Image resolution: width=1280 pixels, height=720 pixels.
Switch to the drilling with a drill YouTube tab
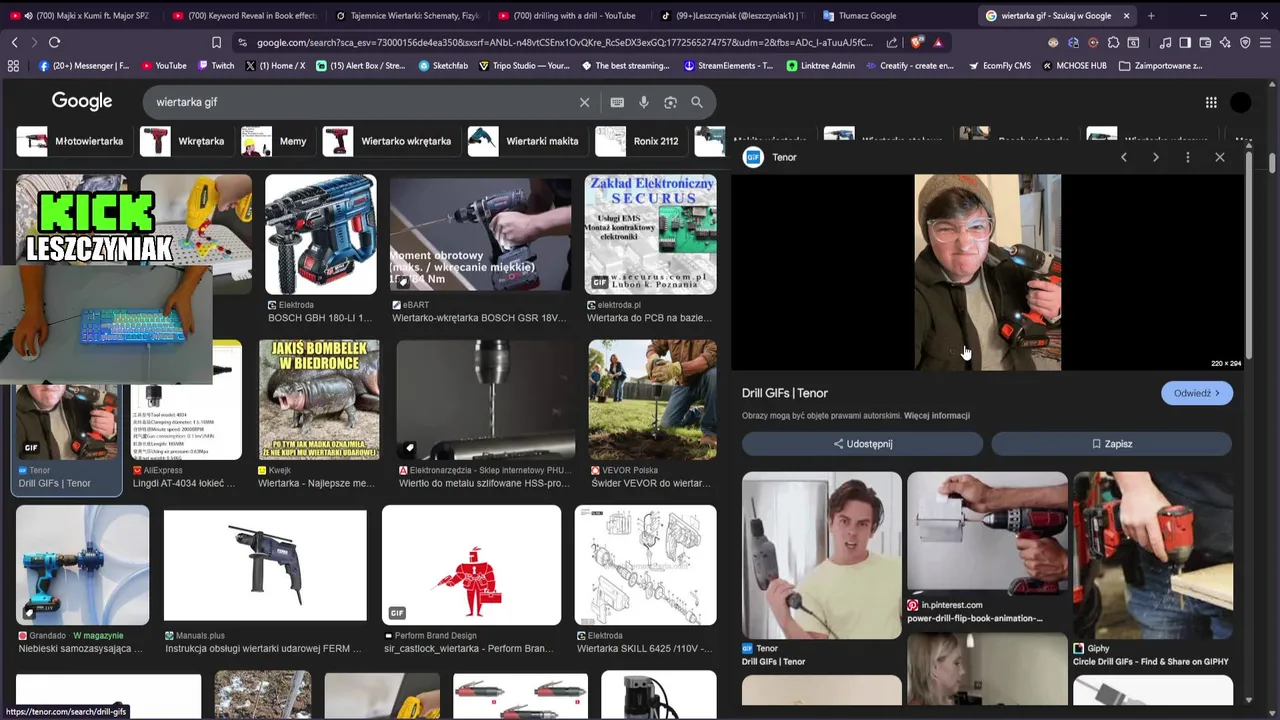[573, 16]
